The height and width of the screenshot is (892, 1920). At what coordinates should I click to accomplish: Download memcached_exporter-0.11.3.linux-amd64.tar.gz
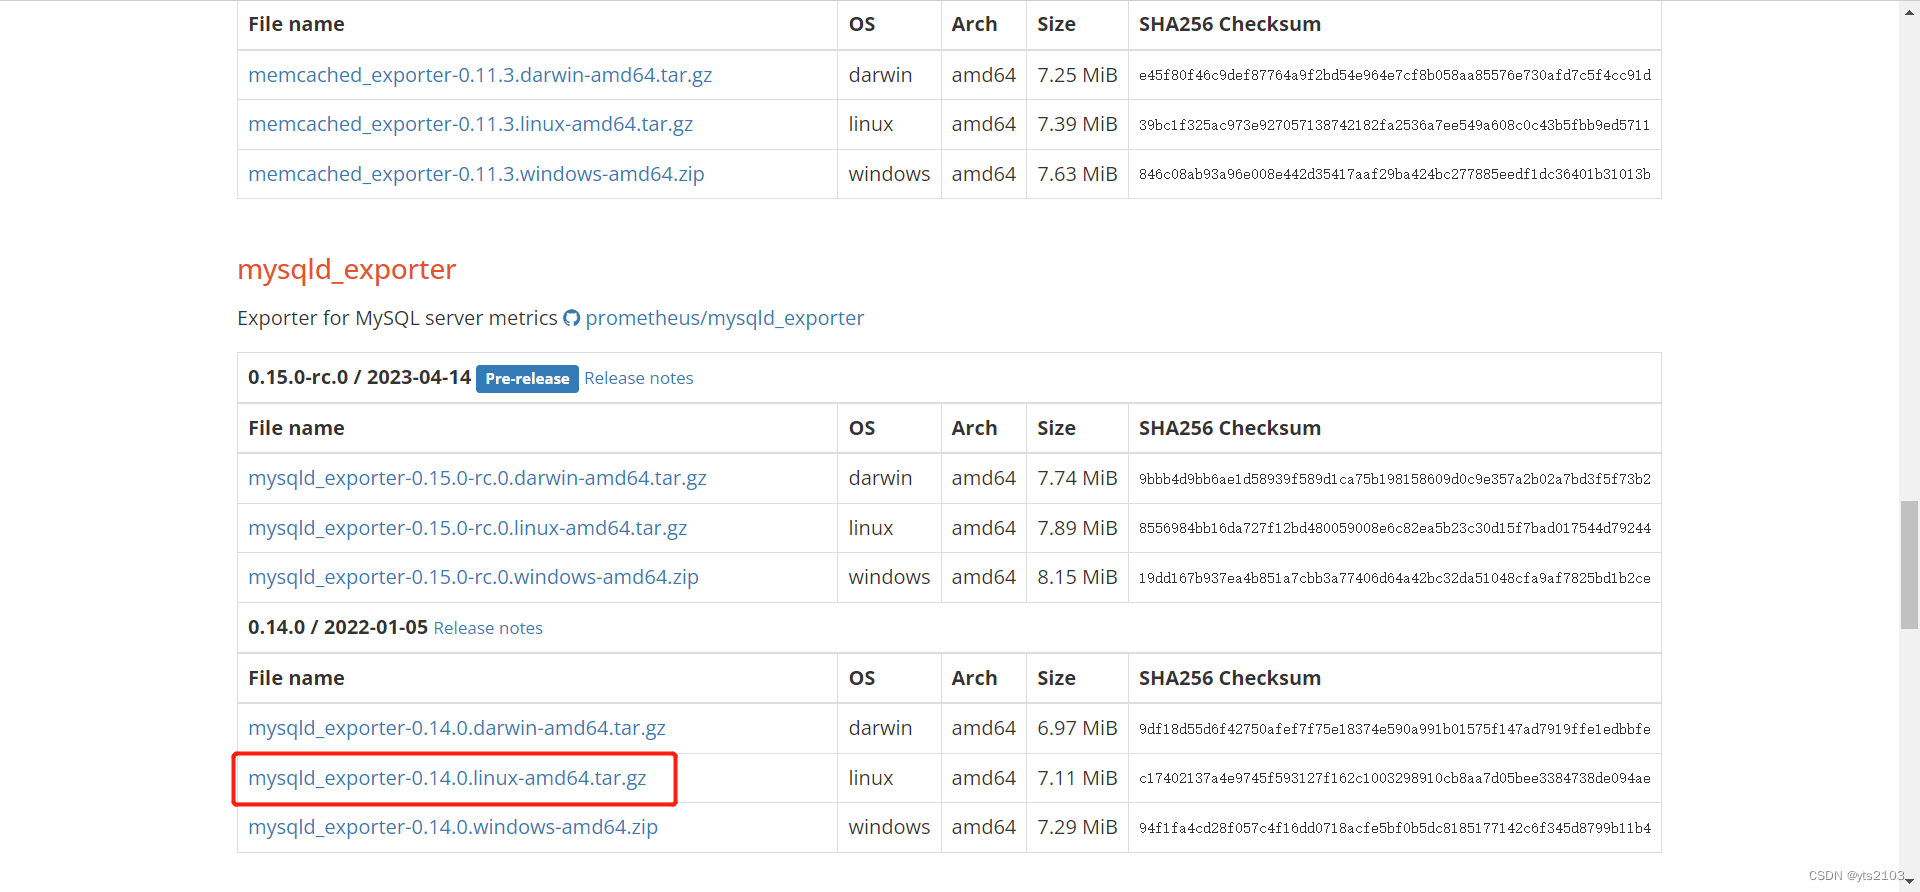(x=470, y=124)
